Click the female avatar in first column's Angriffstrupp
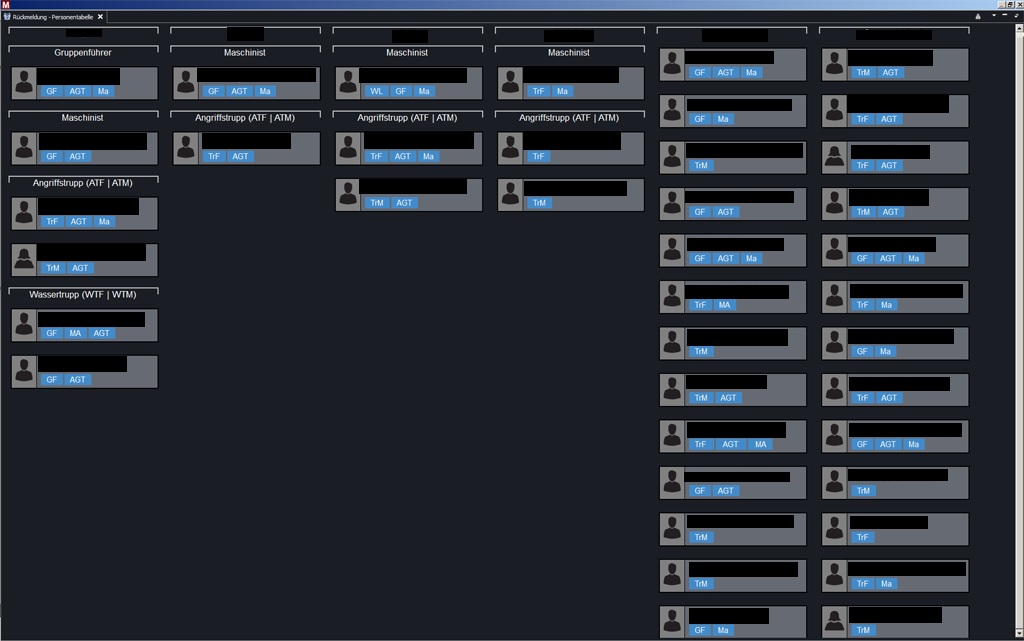Viewport: 1024px width, 641px height. 24,260
